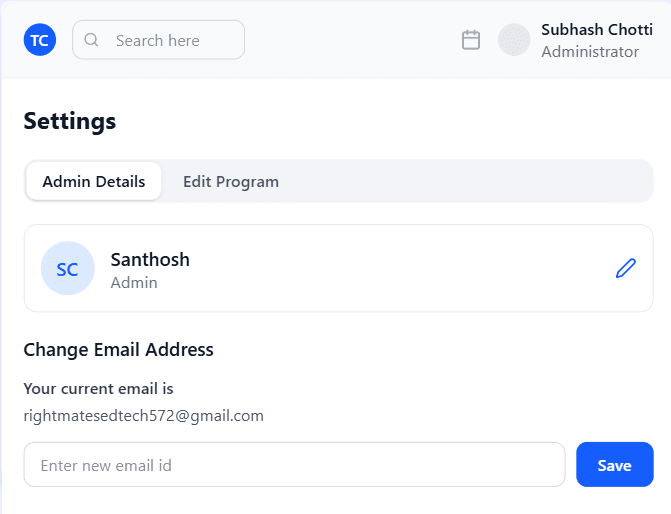Screen dimensions: 671x514
Task: Click the Admin role label under Santhosh
Action: tap(134, 282)
